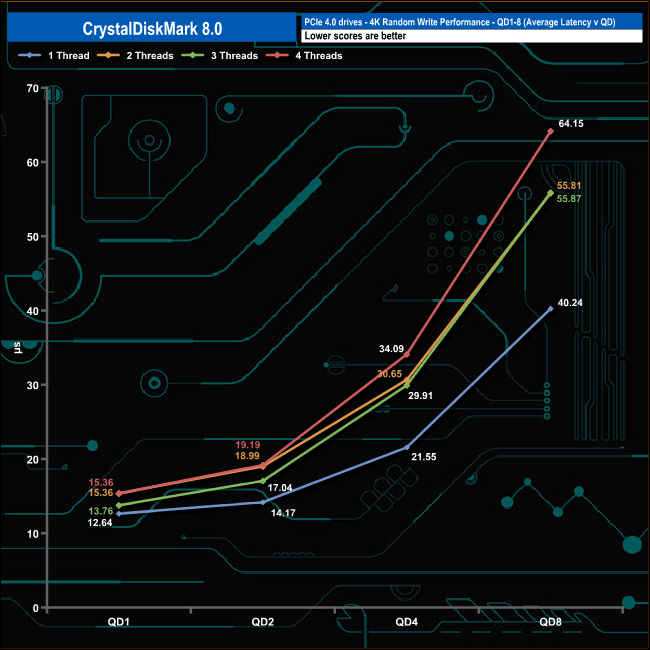
Task: Click the 20 y-axis tick label
Action: (32, 459)
